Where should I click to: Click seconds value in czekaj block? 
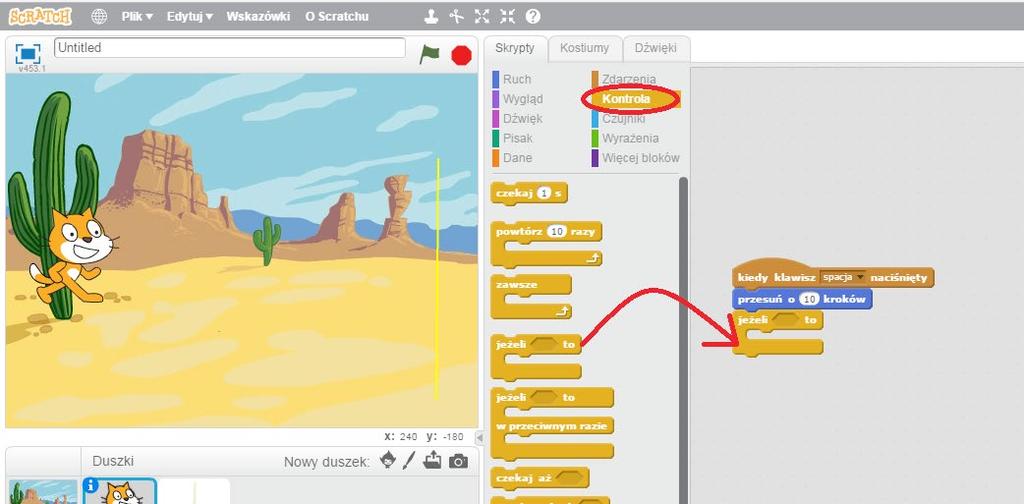(545, 193)
